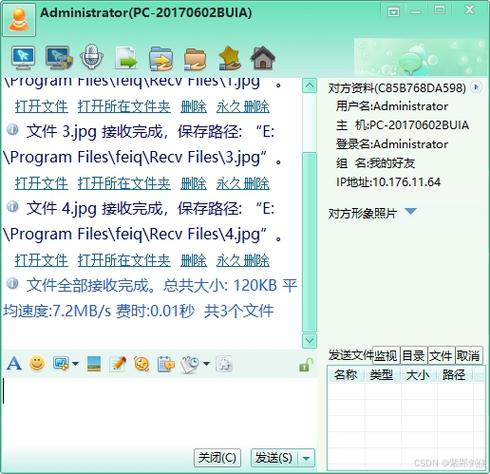Click 打开所在文件夹 under the 3.jpg message

(124, 183)
